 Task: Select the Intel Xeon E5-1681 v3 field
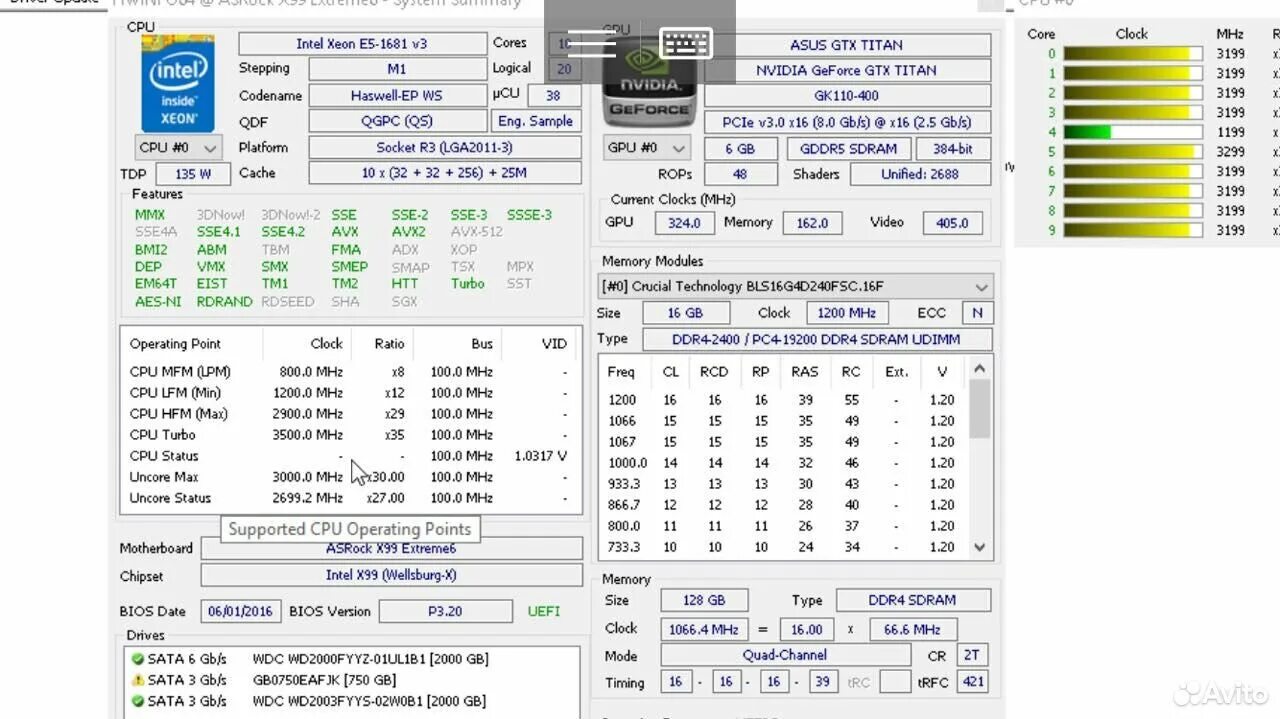pyautogui.click(x=362, y=44)
